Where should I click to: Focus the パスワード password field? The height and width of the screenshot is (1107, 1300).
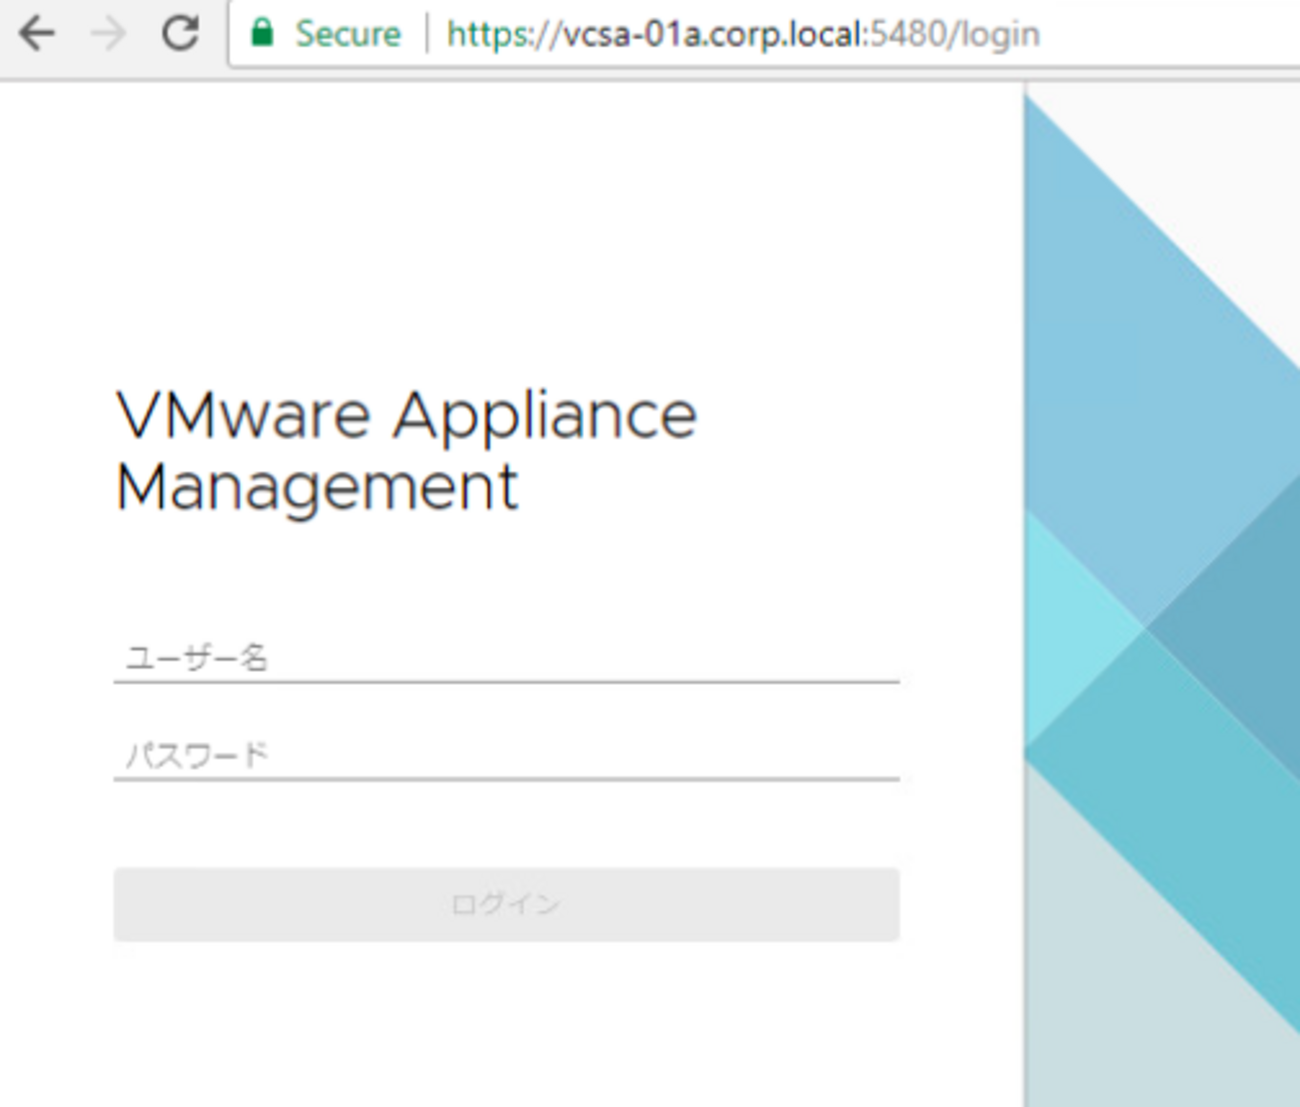point(506,754)
